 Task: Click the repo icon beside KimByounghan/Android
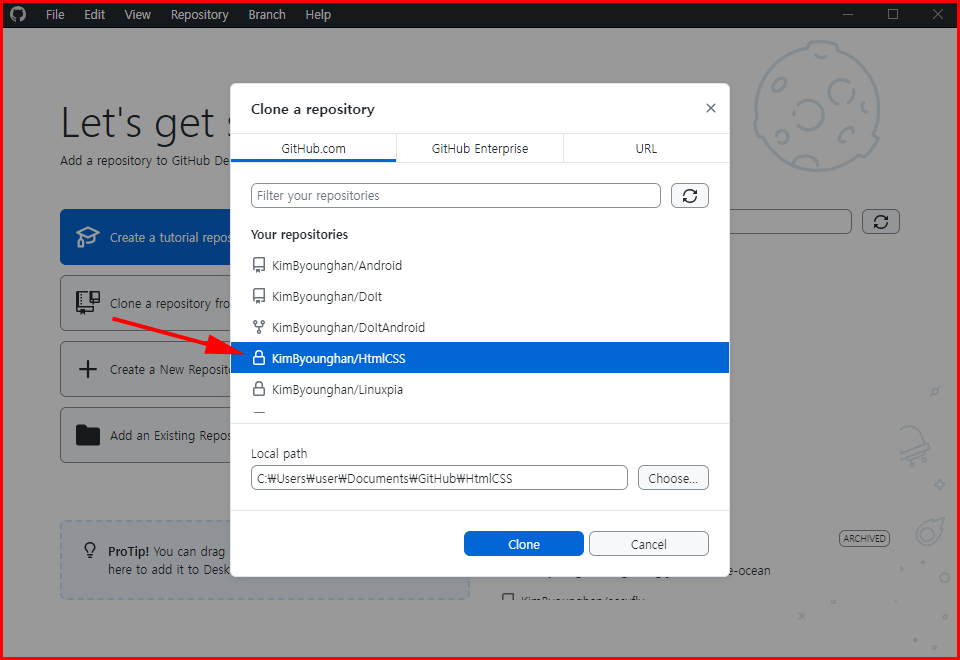click(x=259, y=265)
